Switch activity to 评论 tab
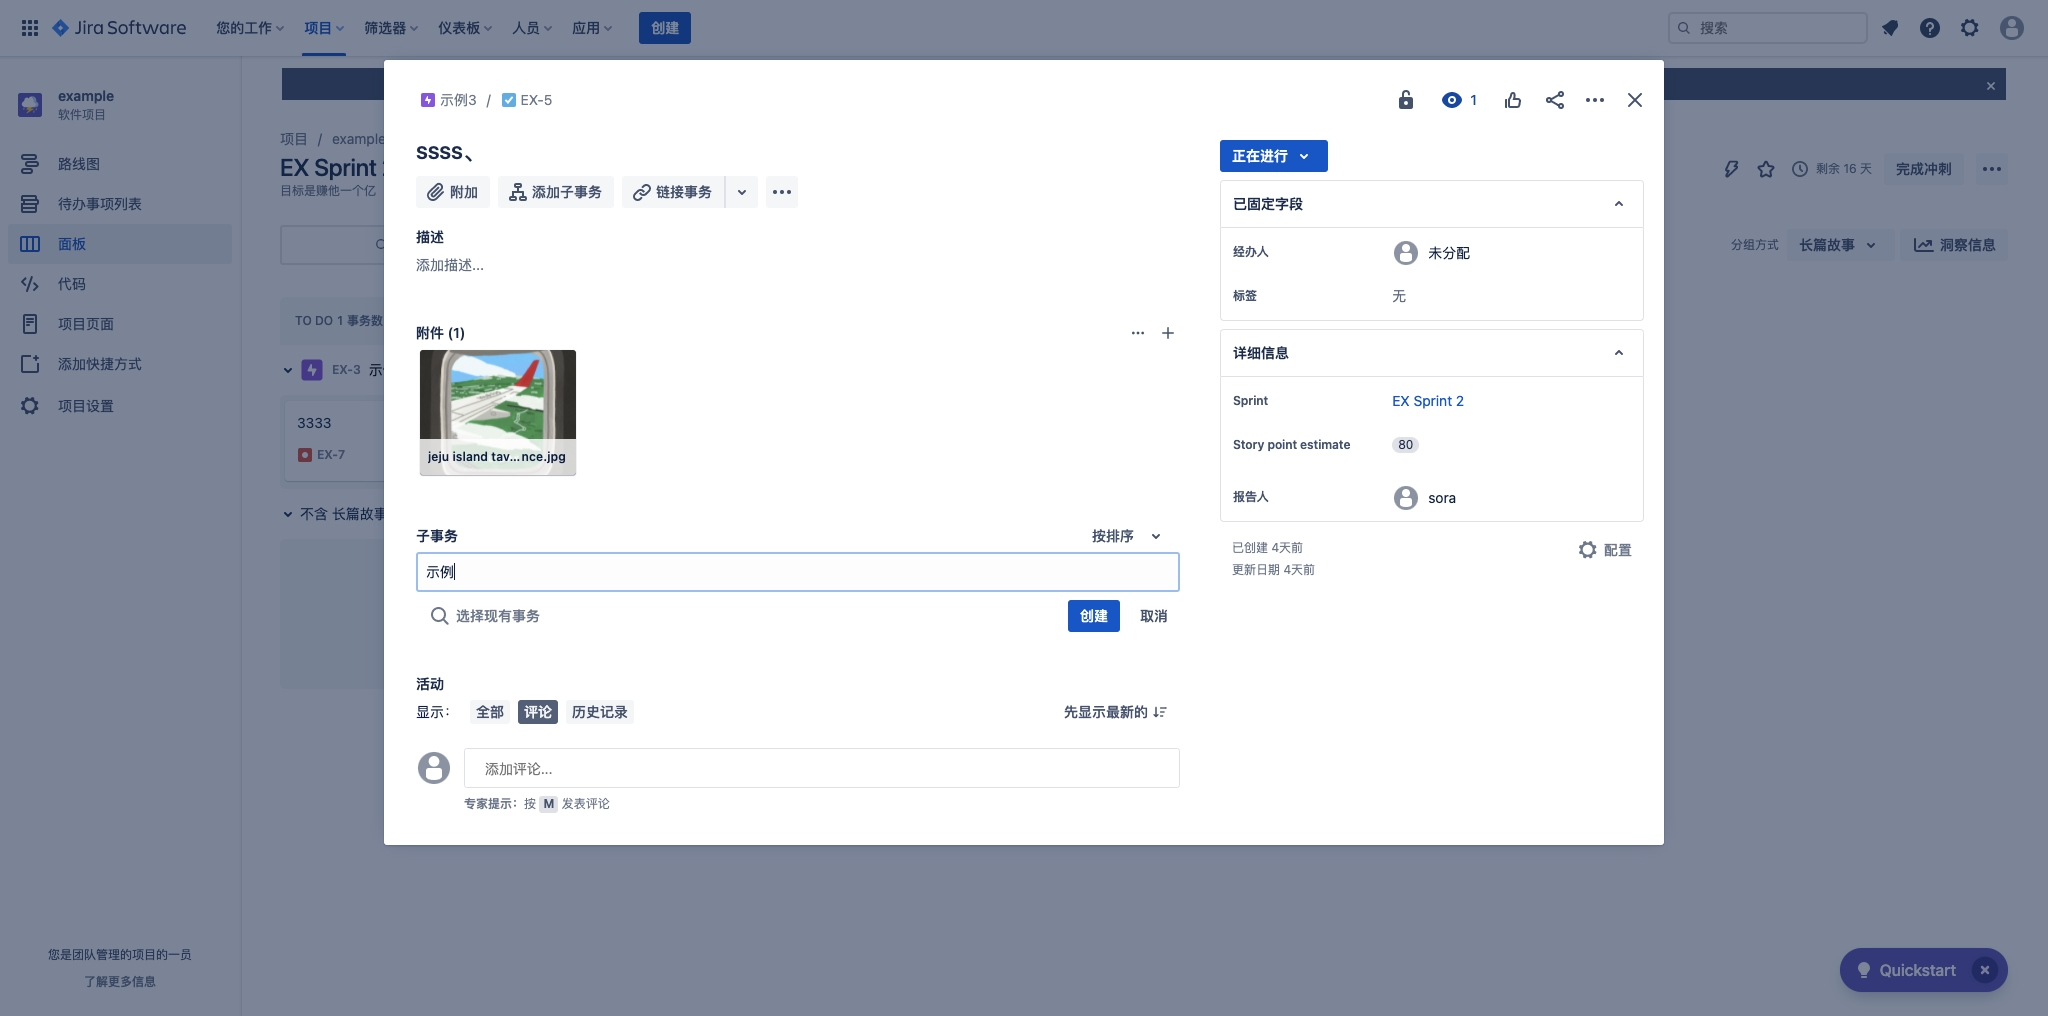This screenshot has width=2048, height=1016. [538, 712]
